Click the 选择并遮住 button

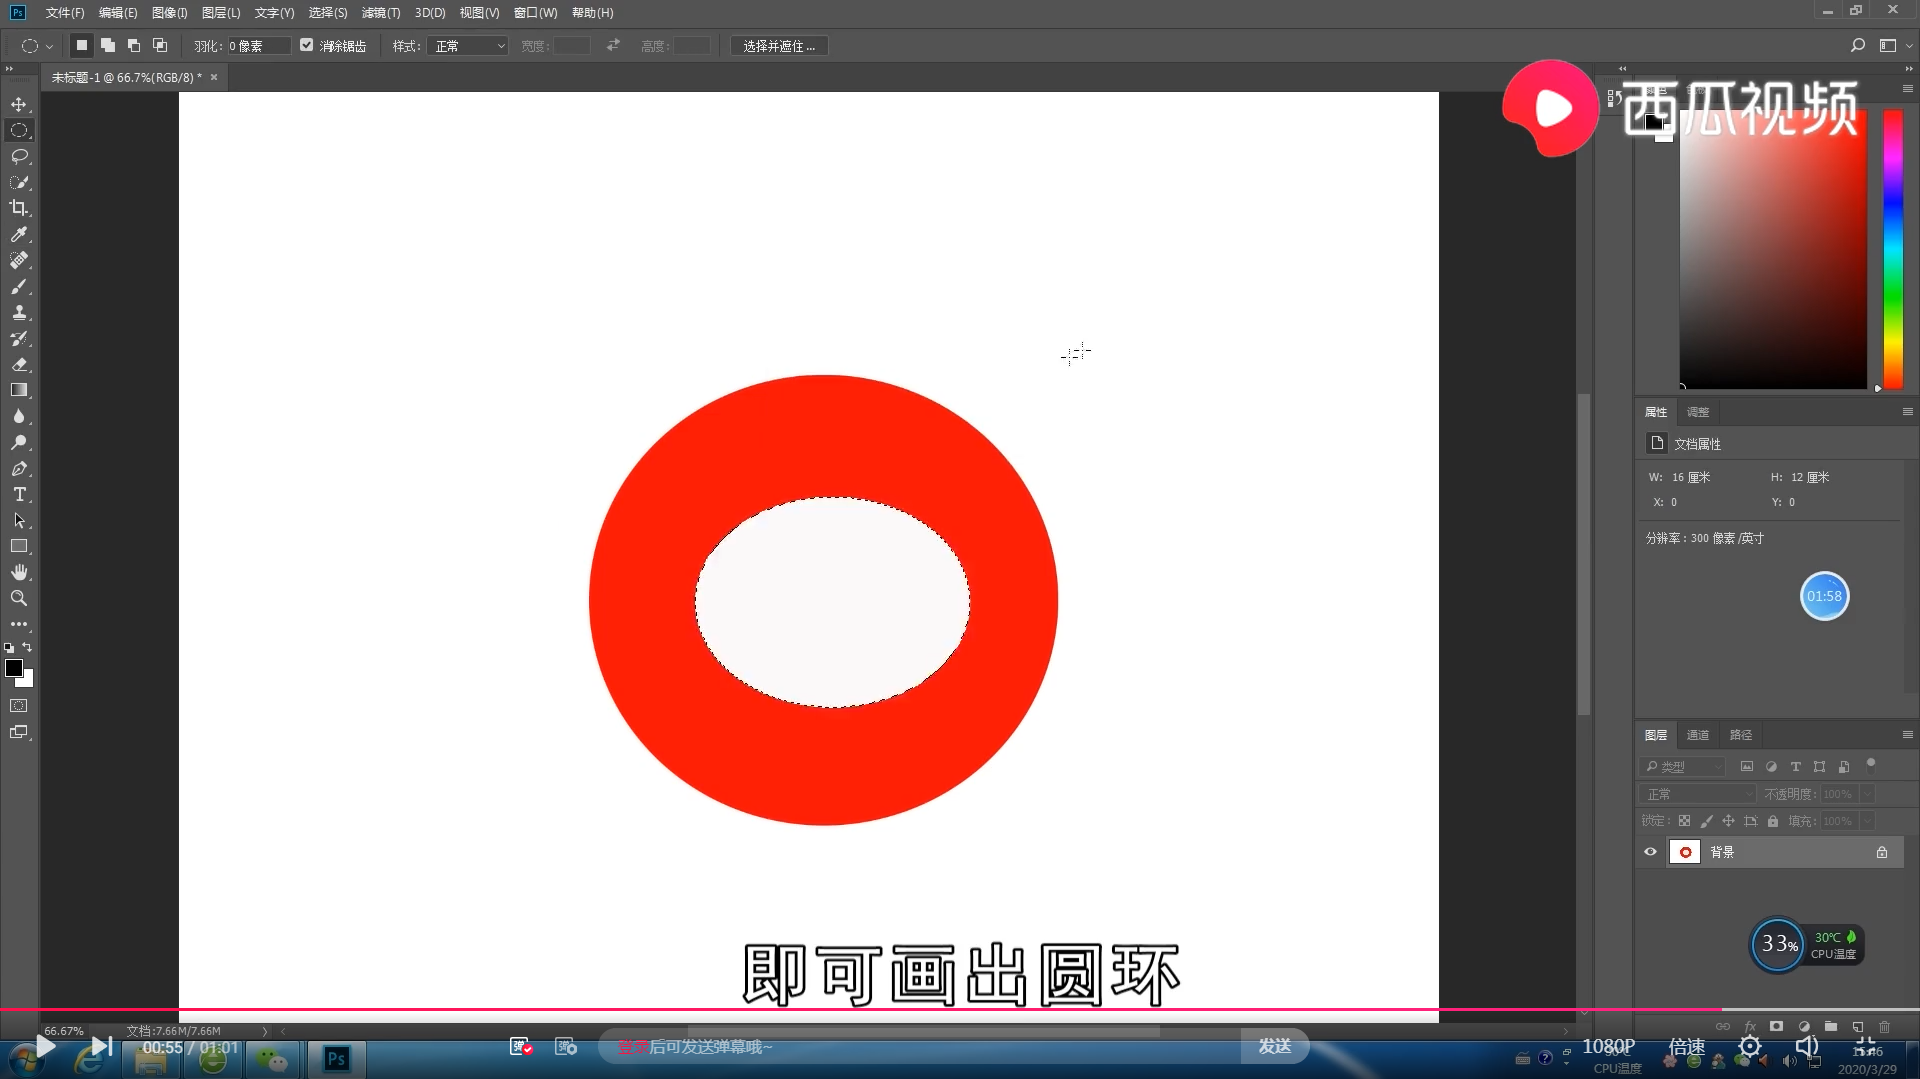(x=779, y=45)
